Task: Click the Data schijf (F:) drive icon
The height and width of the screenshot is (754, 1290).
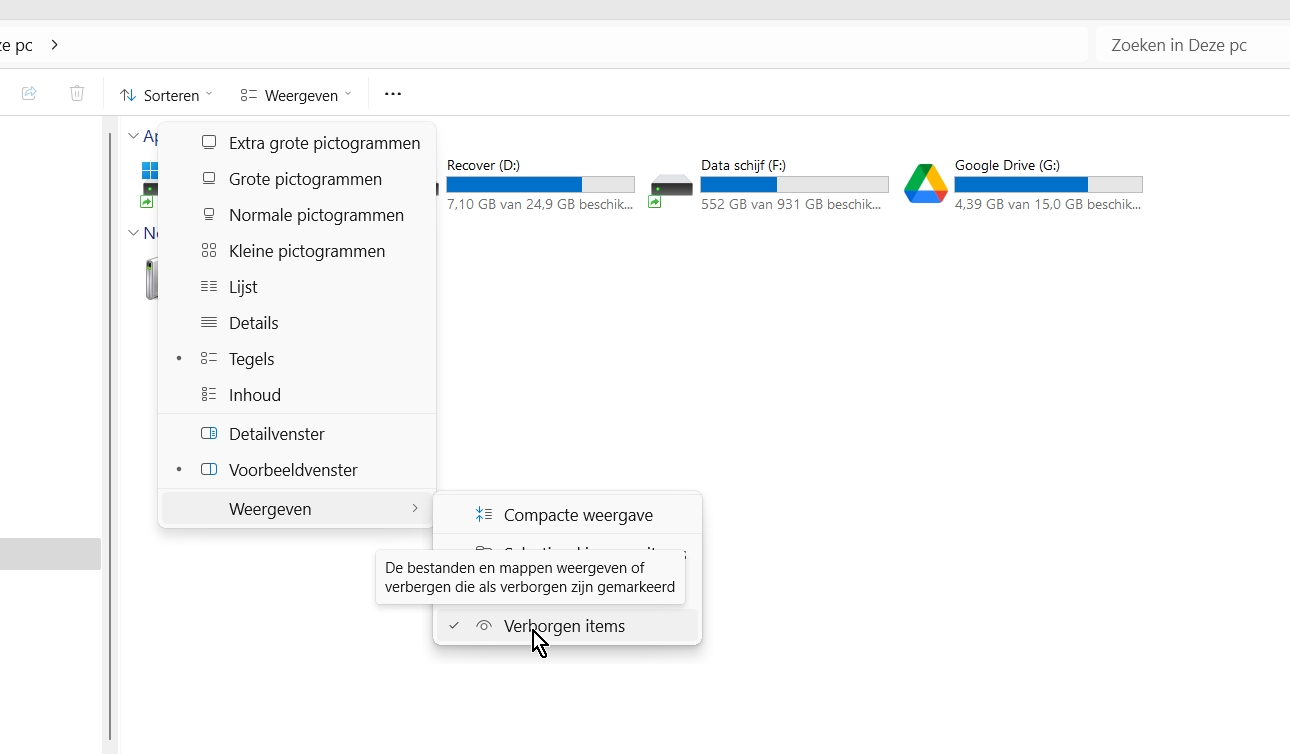Action: coord(671,186)
